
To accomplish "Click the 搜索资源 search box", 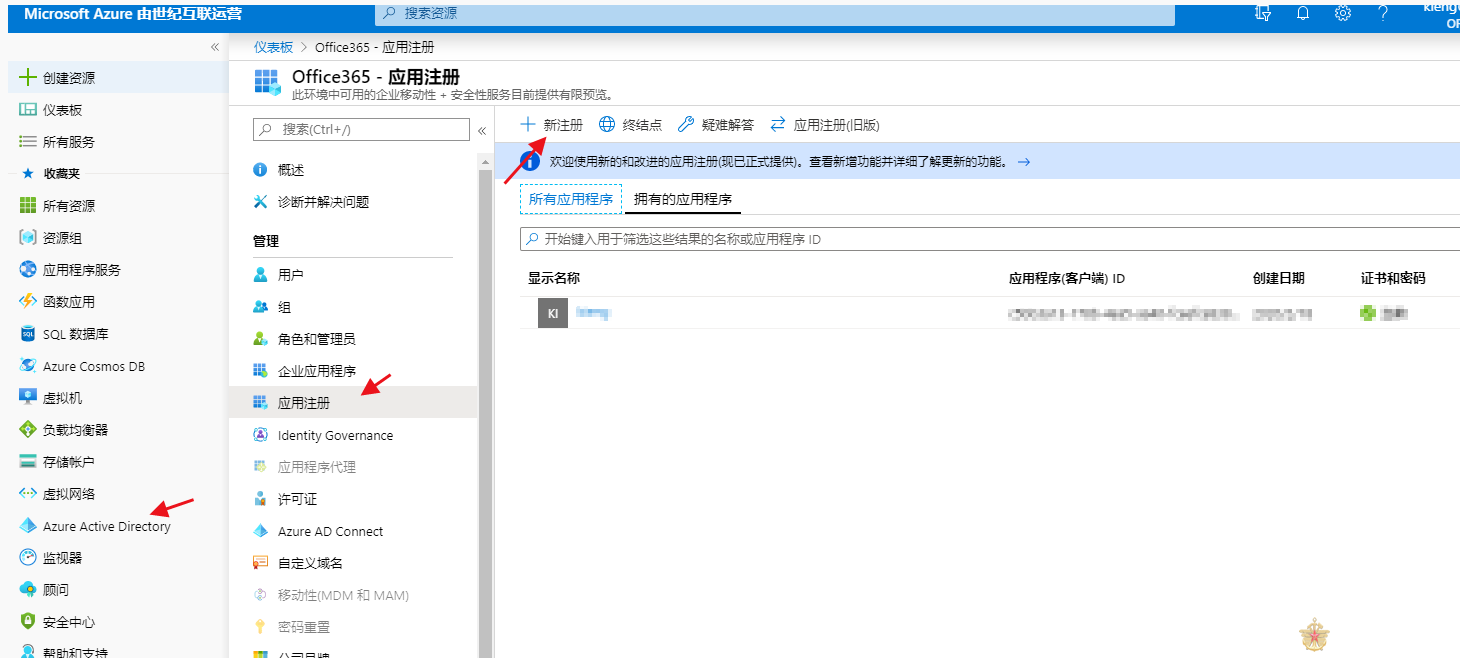I will click(x=774, y=13).
